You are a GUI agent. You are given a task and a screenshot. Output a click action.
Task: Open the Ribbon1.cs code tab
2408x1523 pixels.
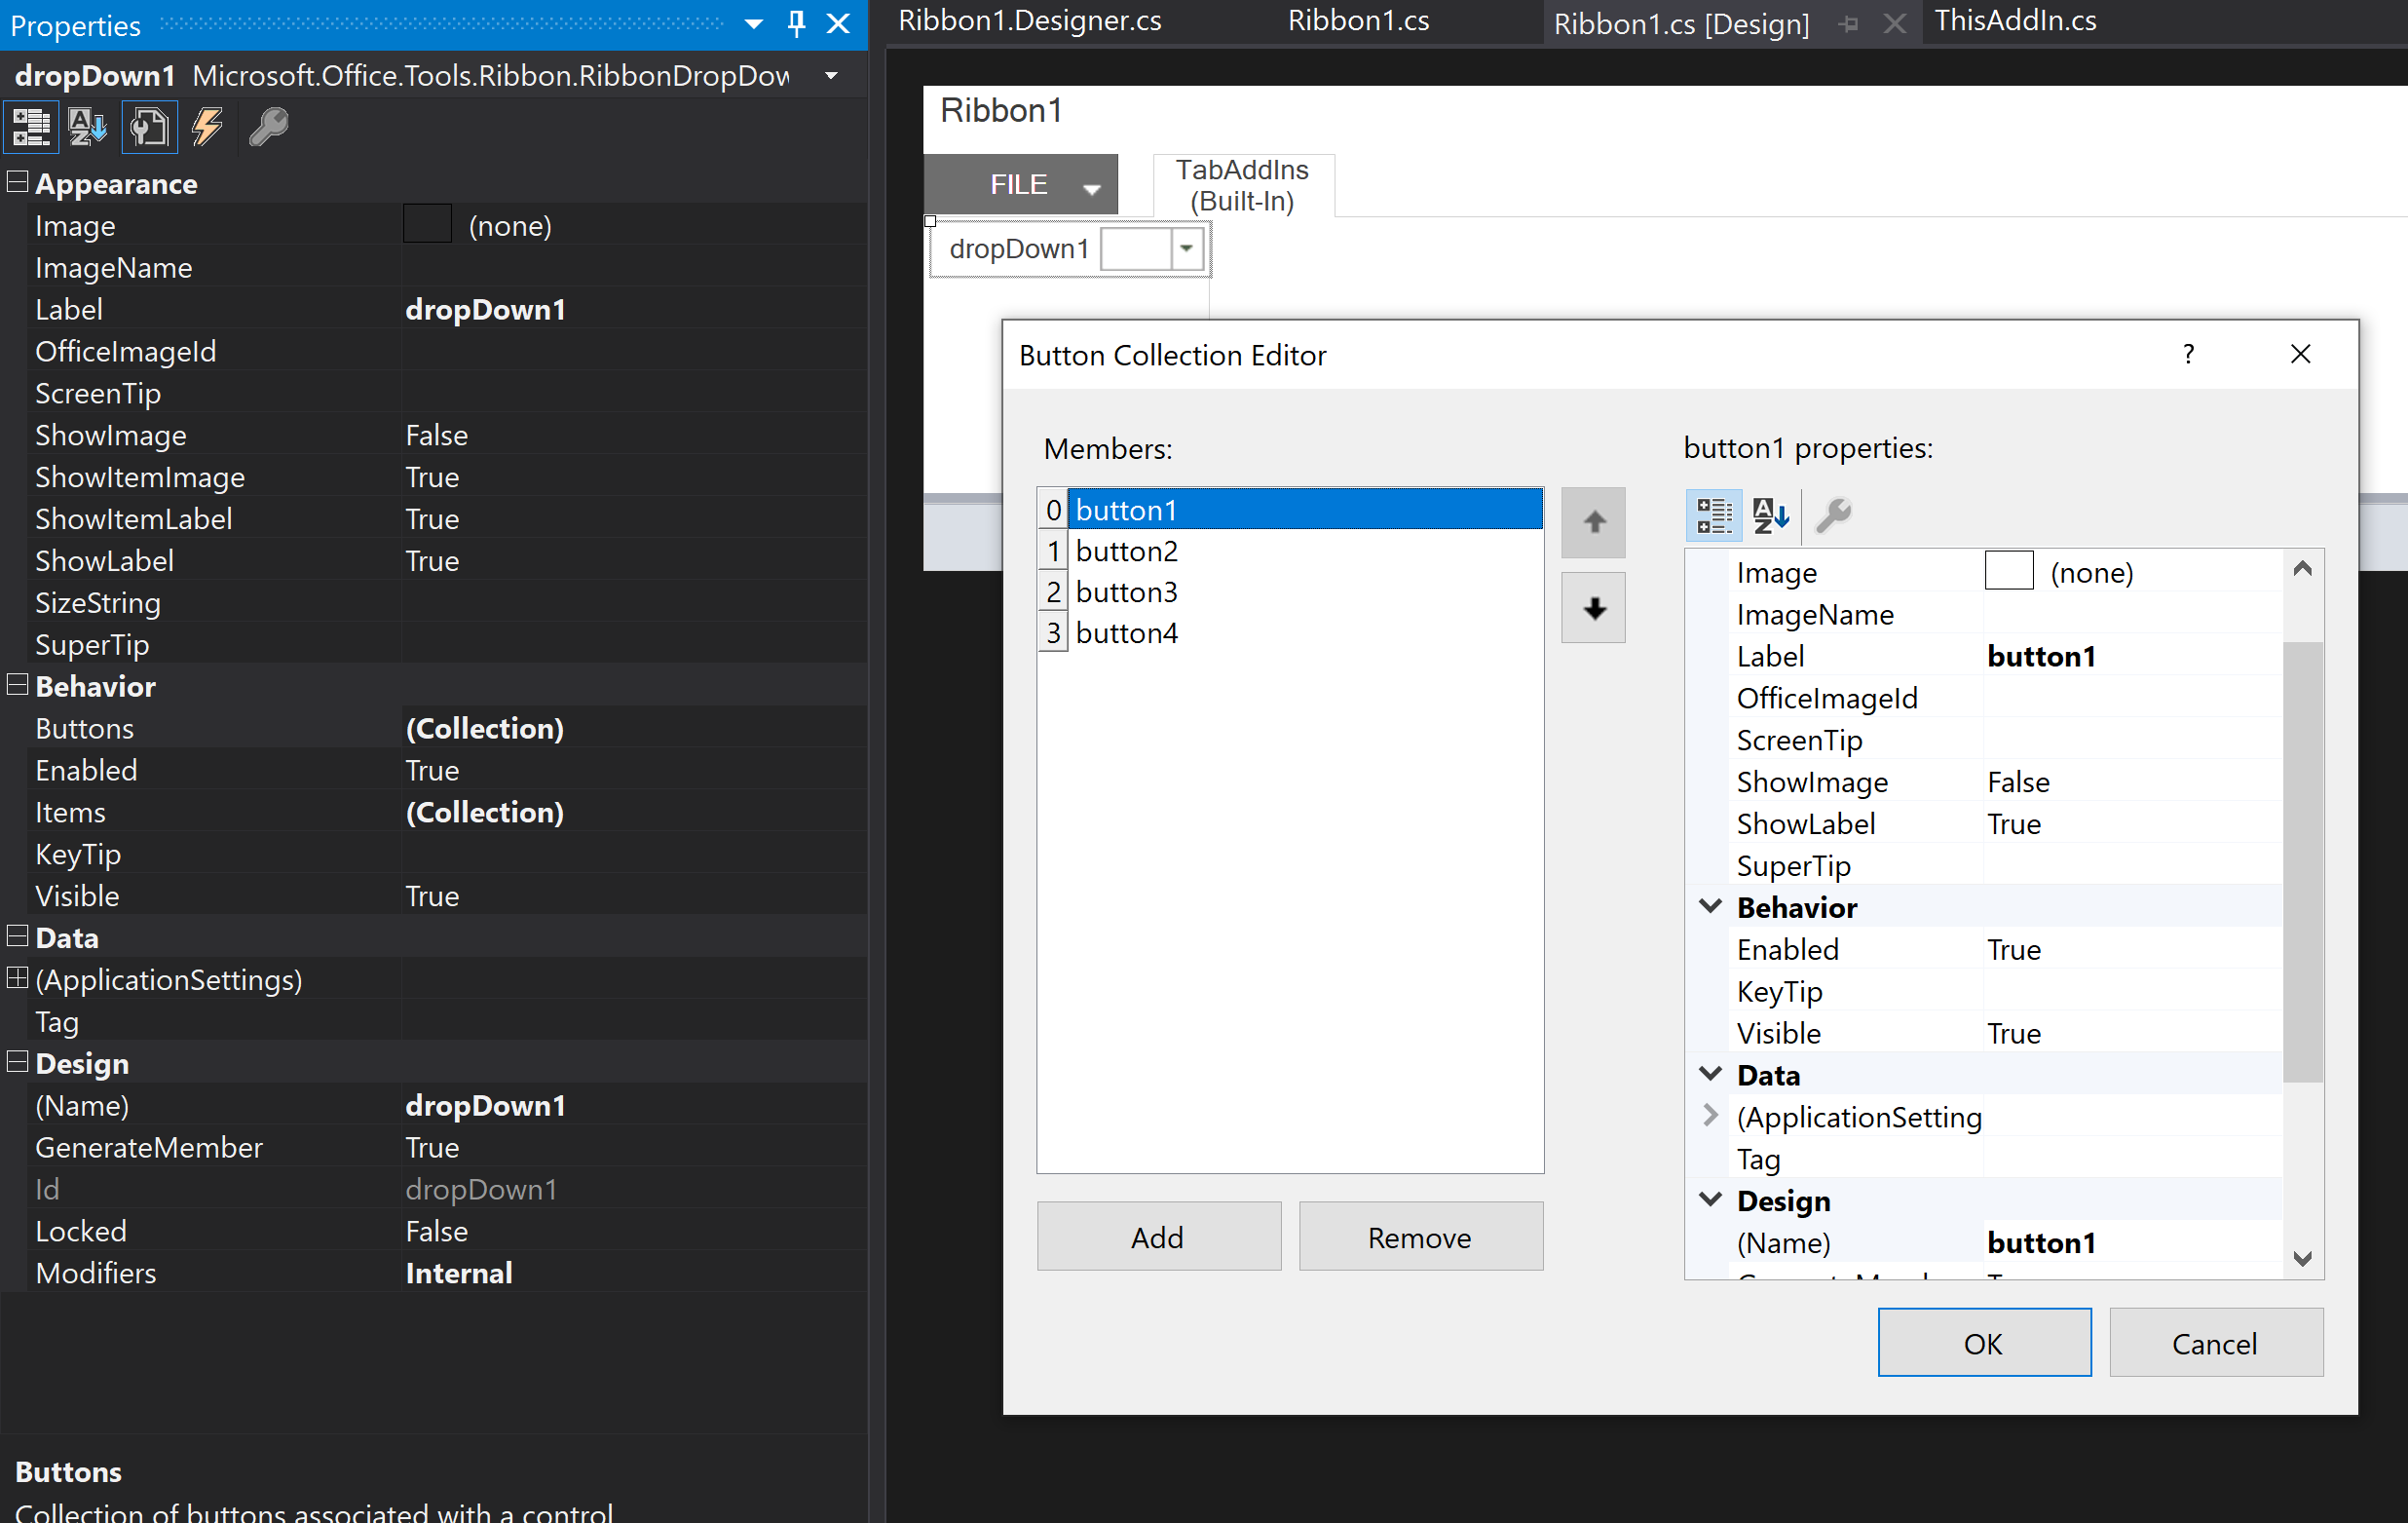coord(1359,21)
